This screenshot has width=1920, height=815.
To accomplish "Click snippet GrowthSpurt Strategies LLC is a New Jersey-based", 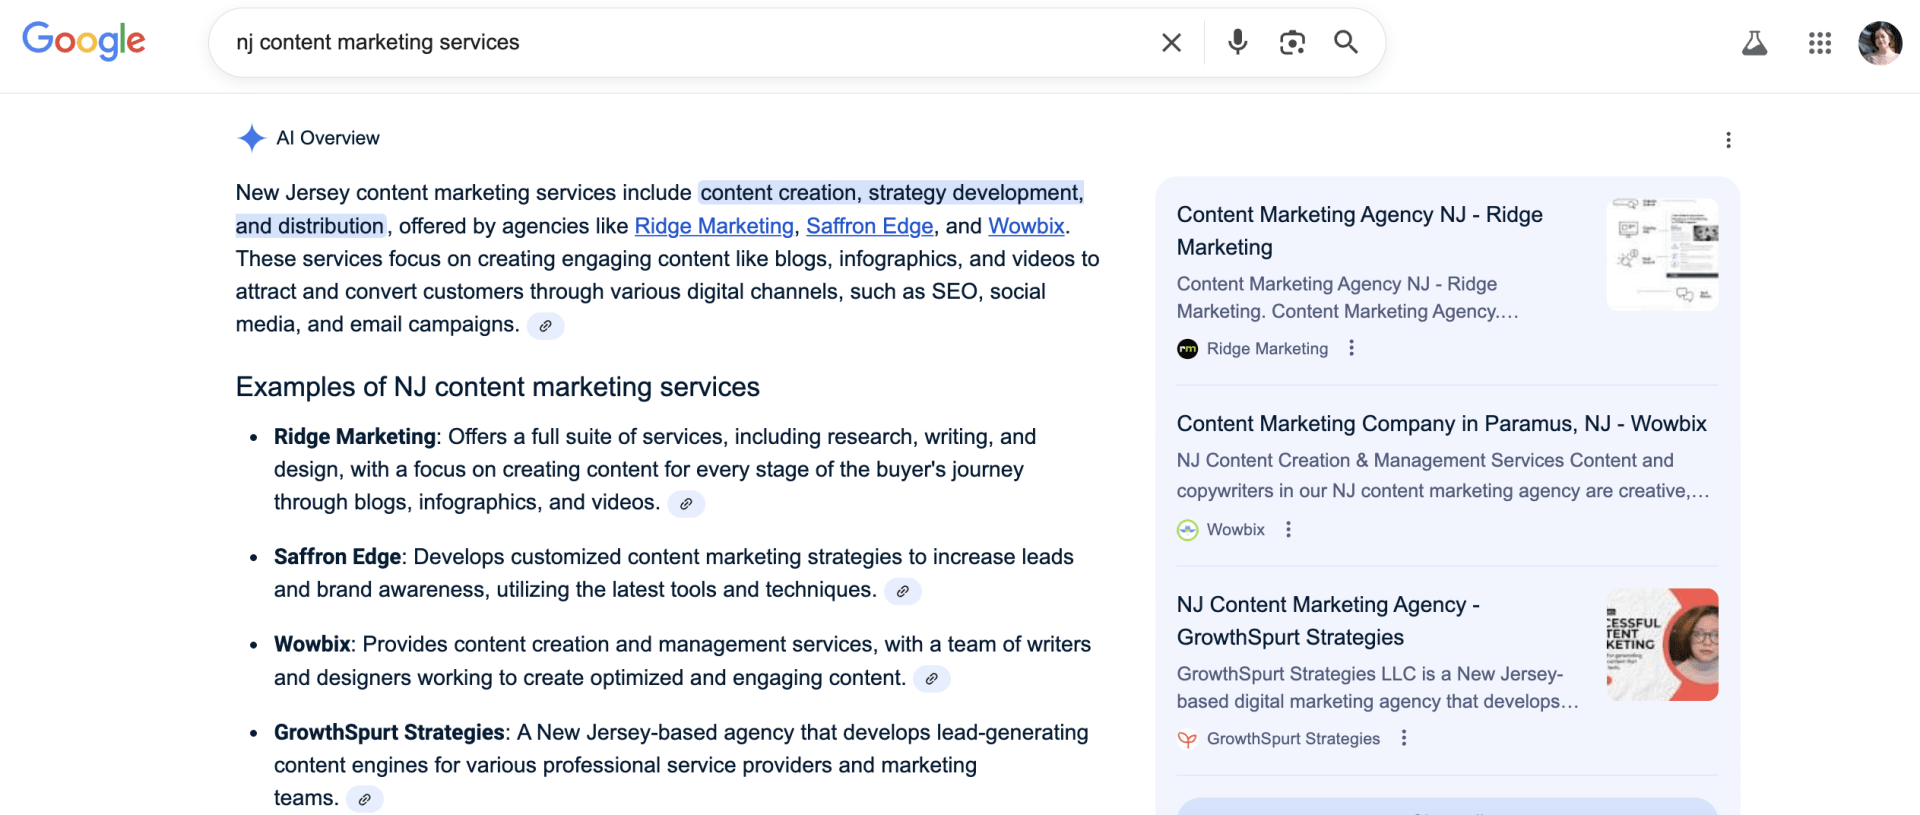I will tap(1378, 688).
